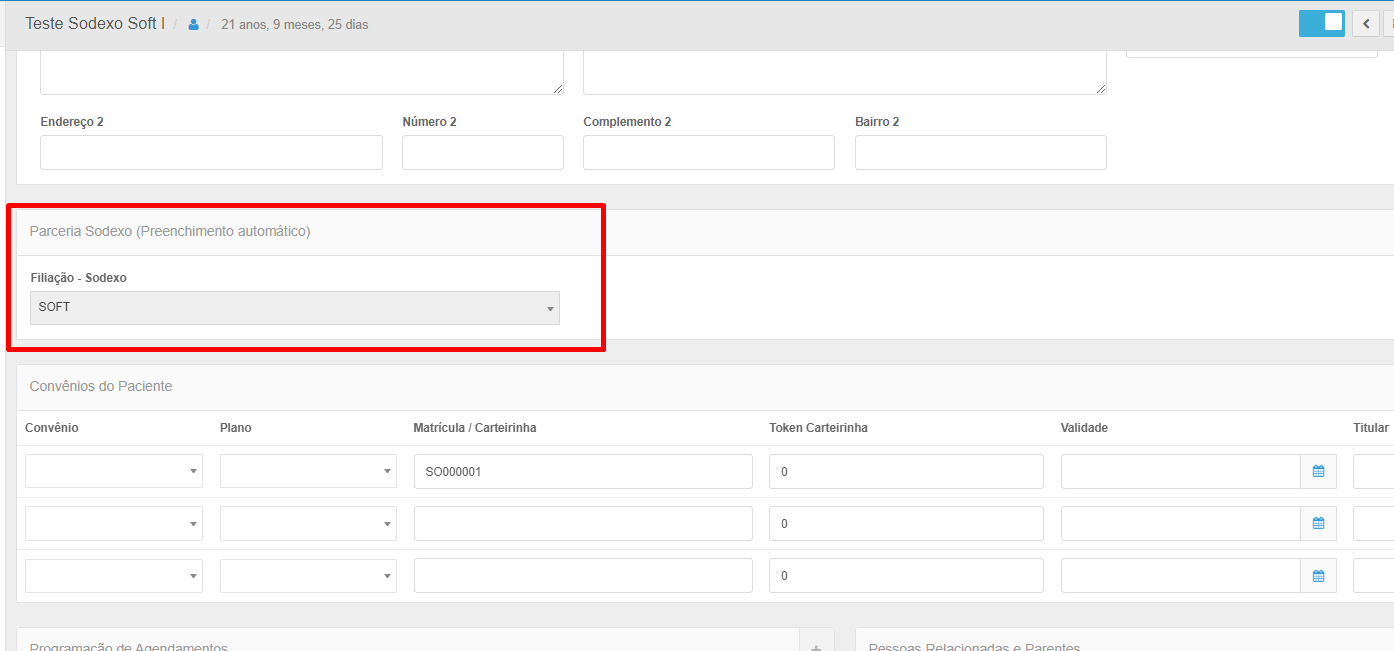This screenshot has height=651, width=1394.
Task: Click the 'Convênios do Paciente' section heading
Action: [x=101, y=386]
